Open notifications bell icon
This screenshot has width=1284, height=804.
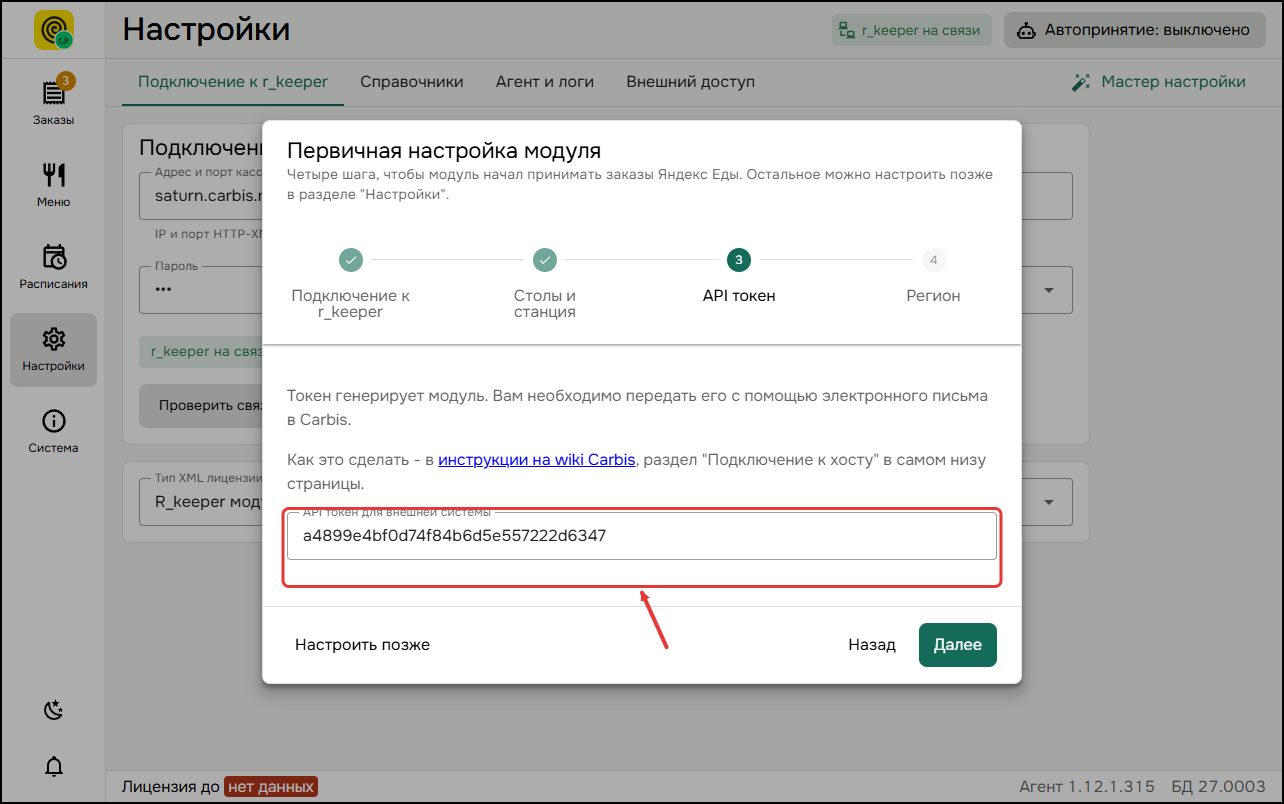(x=54, y=767)
